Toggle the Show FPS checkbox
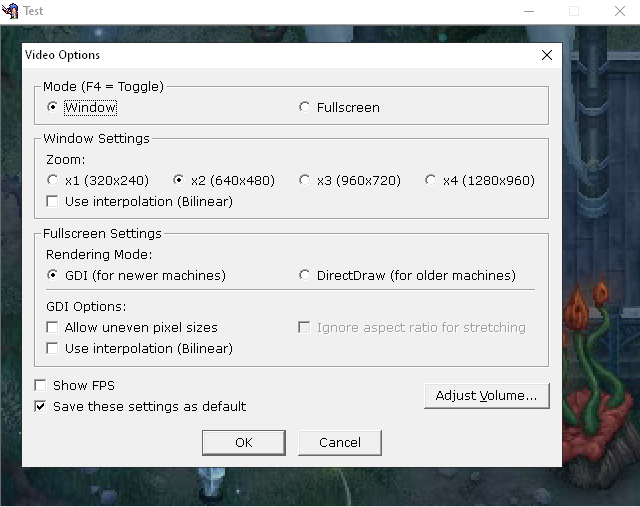The width and height of the screenshot is (640, 507). tap(40, 385)
